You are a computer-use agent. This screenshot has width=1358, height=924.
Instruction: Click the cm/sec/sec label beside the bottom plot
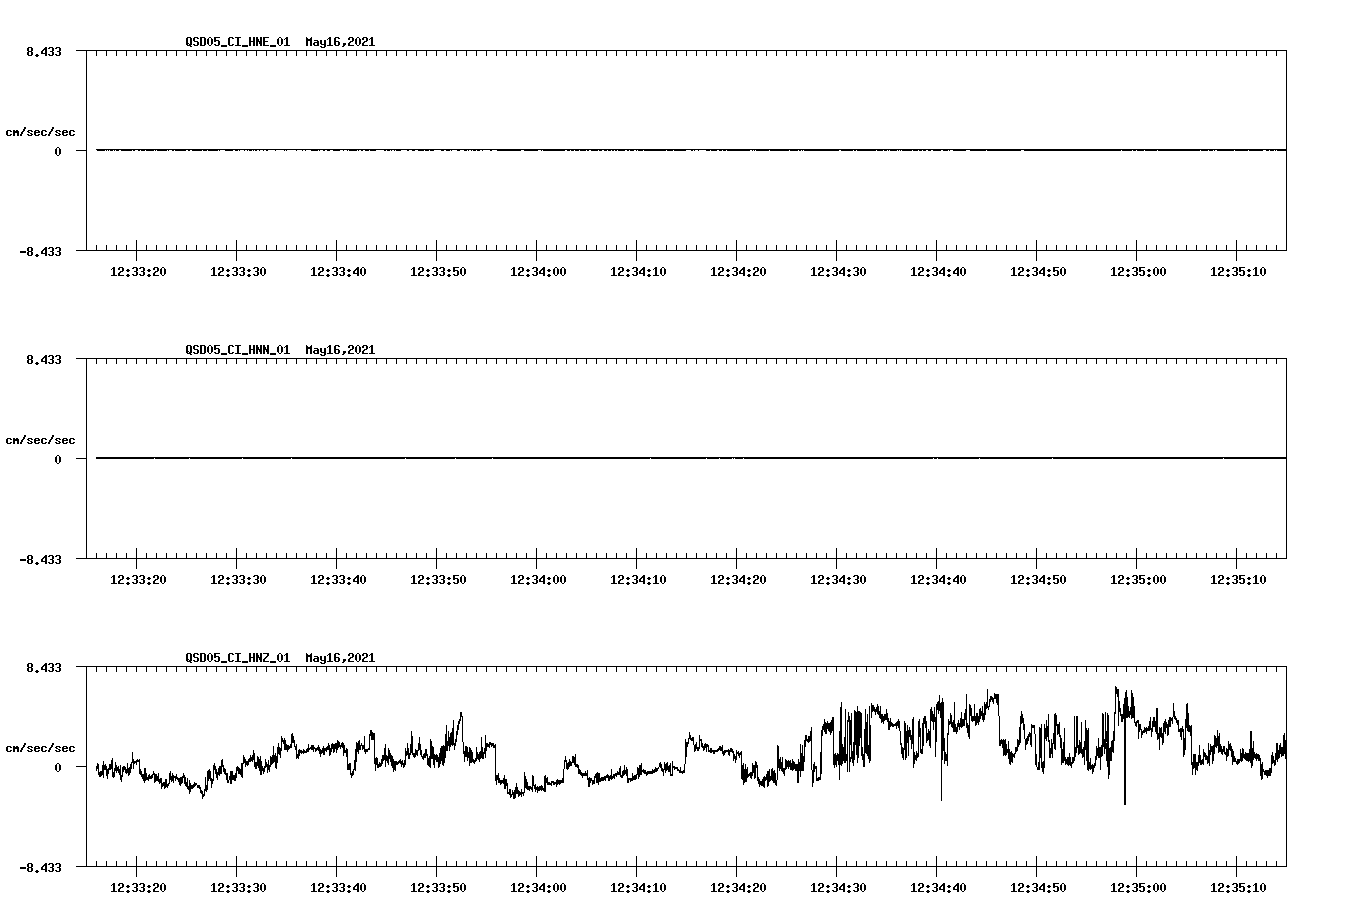(41, 746)
